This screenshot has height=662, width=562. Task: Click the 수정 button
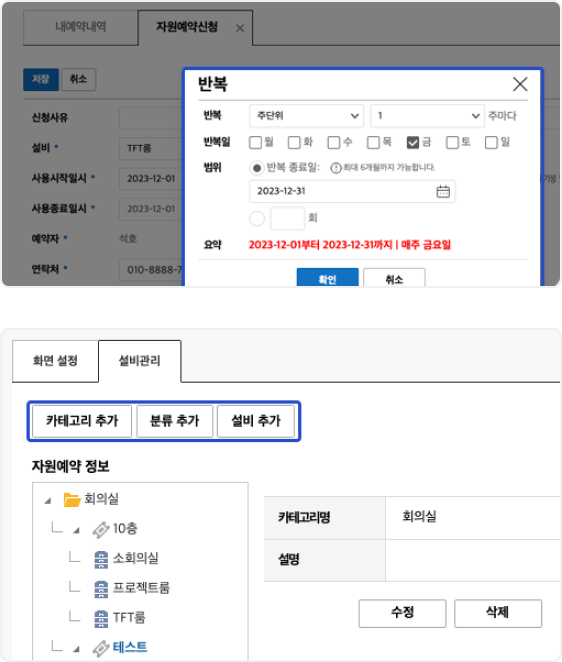[x=402, y=613]
